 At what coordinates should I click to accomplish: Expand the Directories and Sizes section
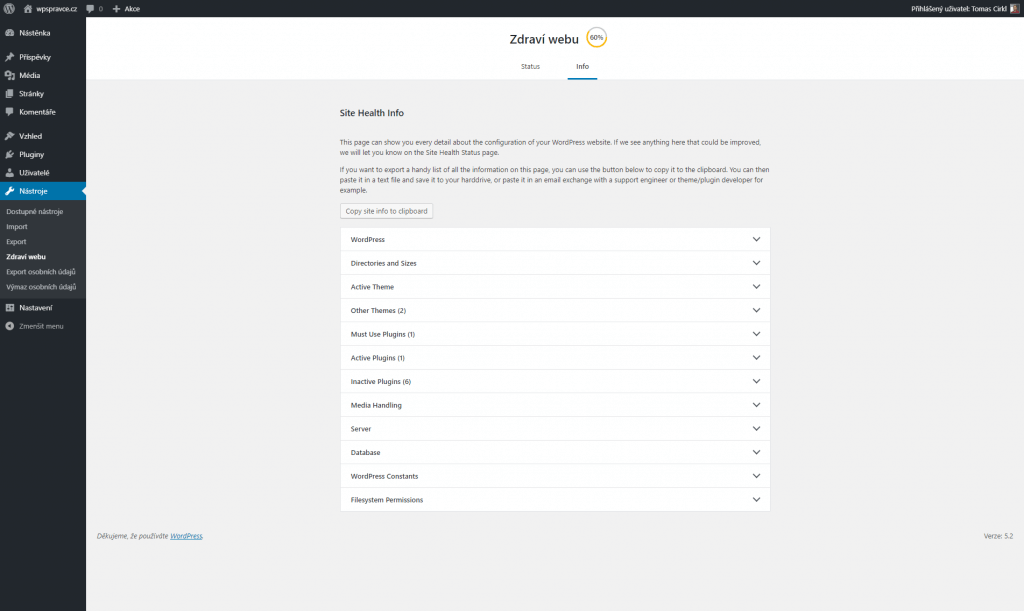[554, 263]
